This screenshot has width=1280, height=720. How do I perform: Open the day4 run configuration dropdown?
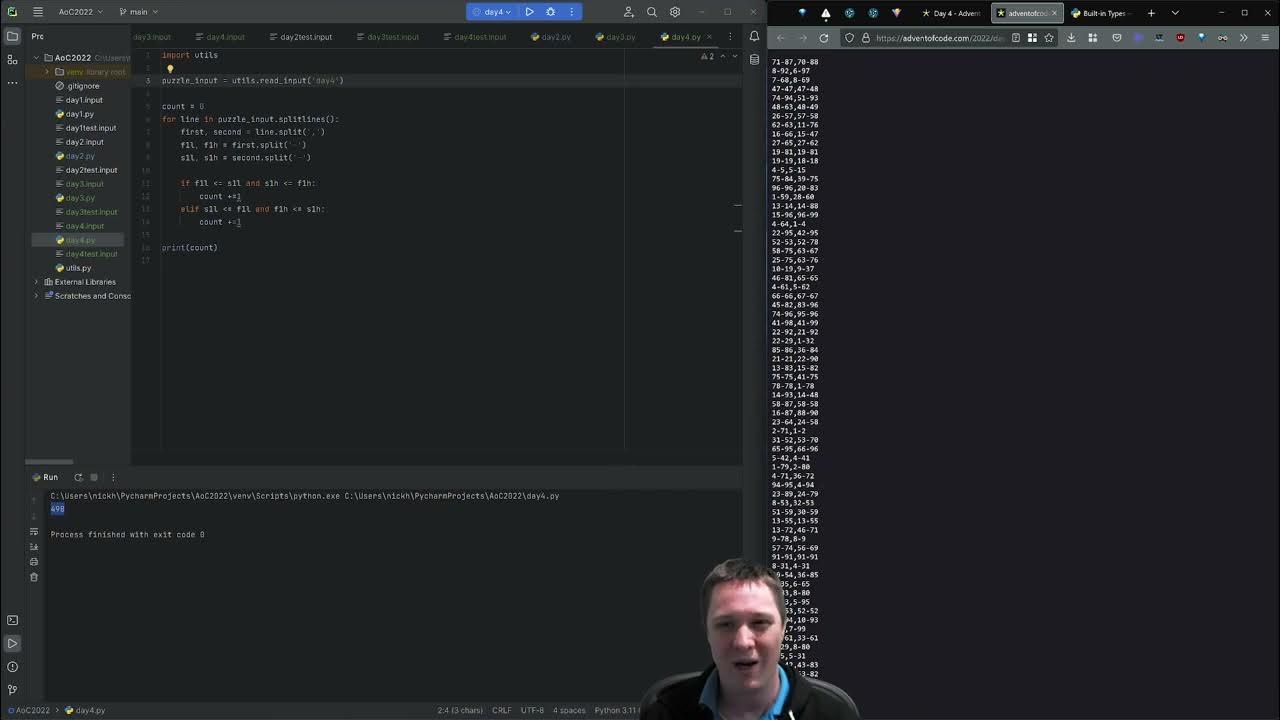click(x=493, y=12)
